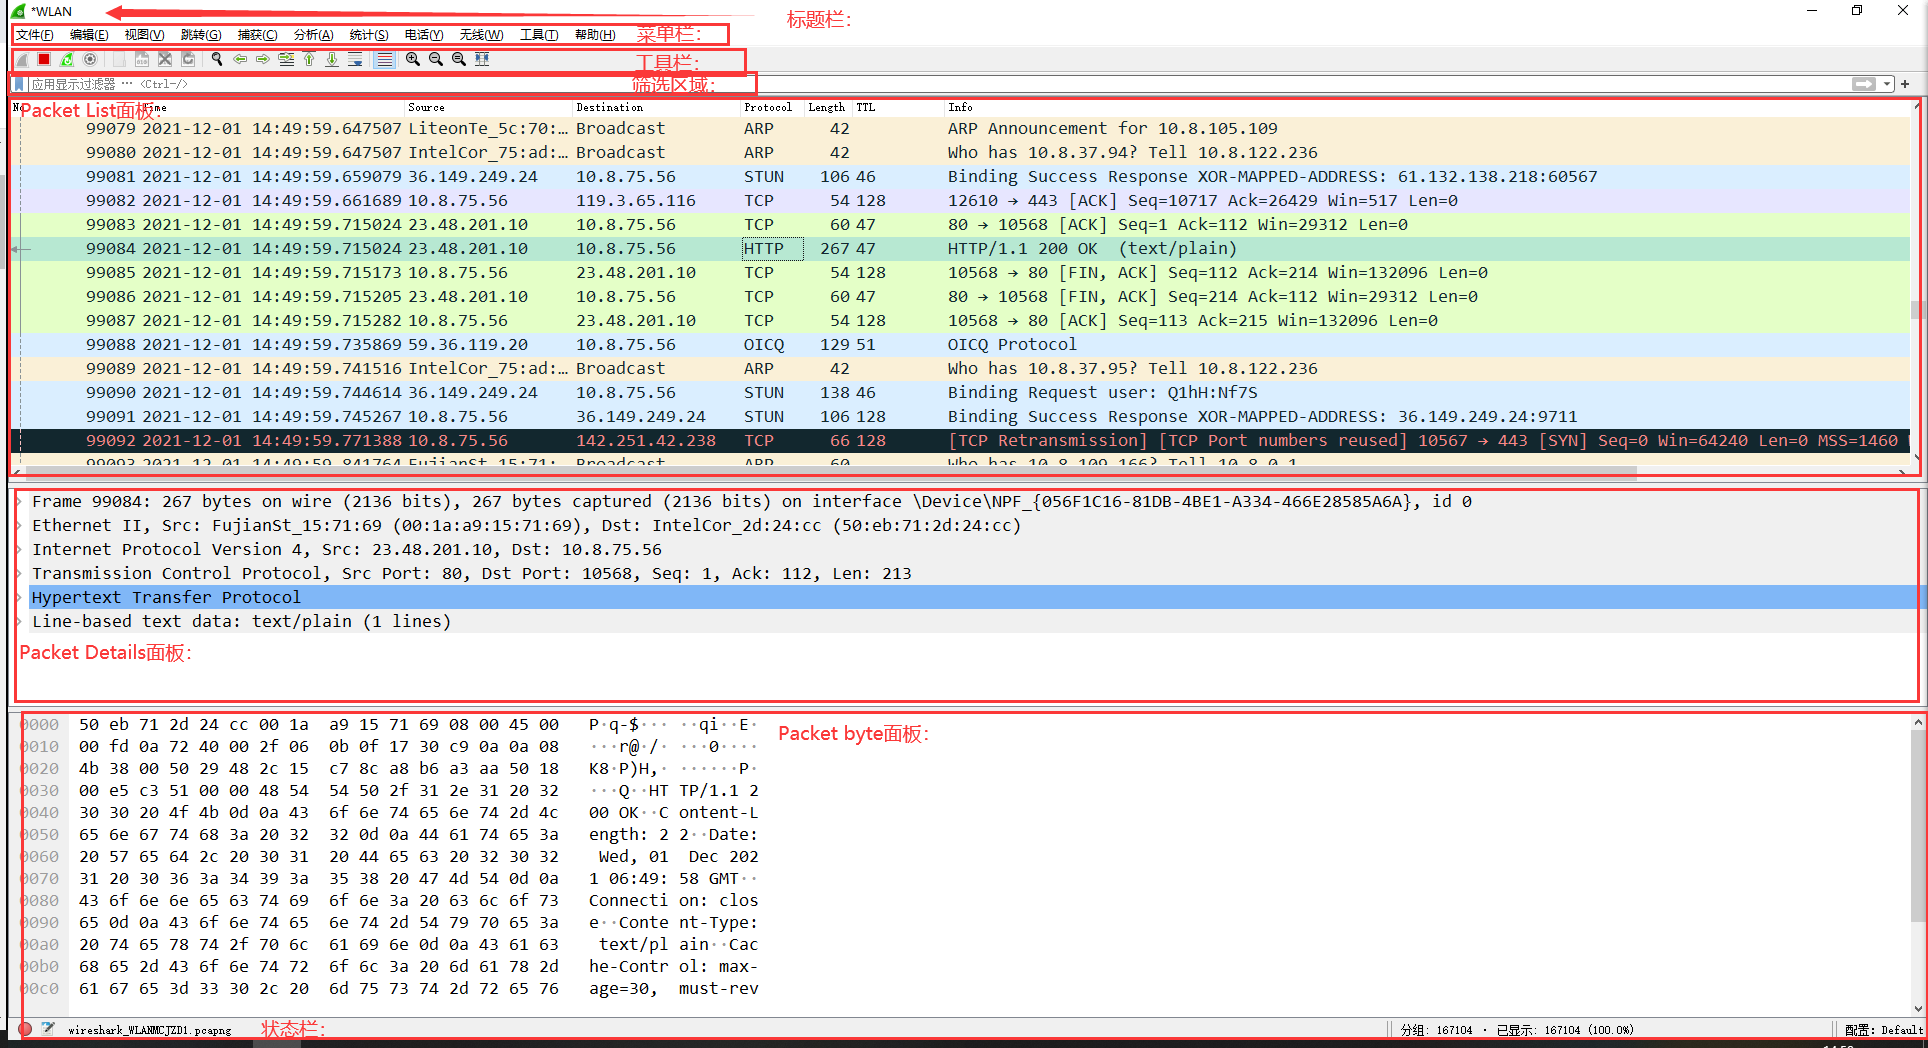Screen dimensions: 1928x1048
Task: Zoom in on the packet list text
Action: [x=412, y=59]
